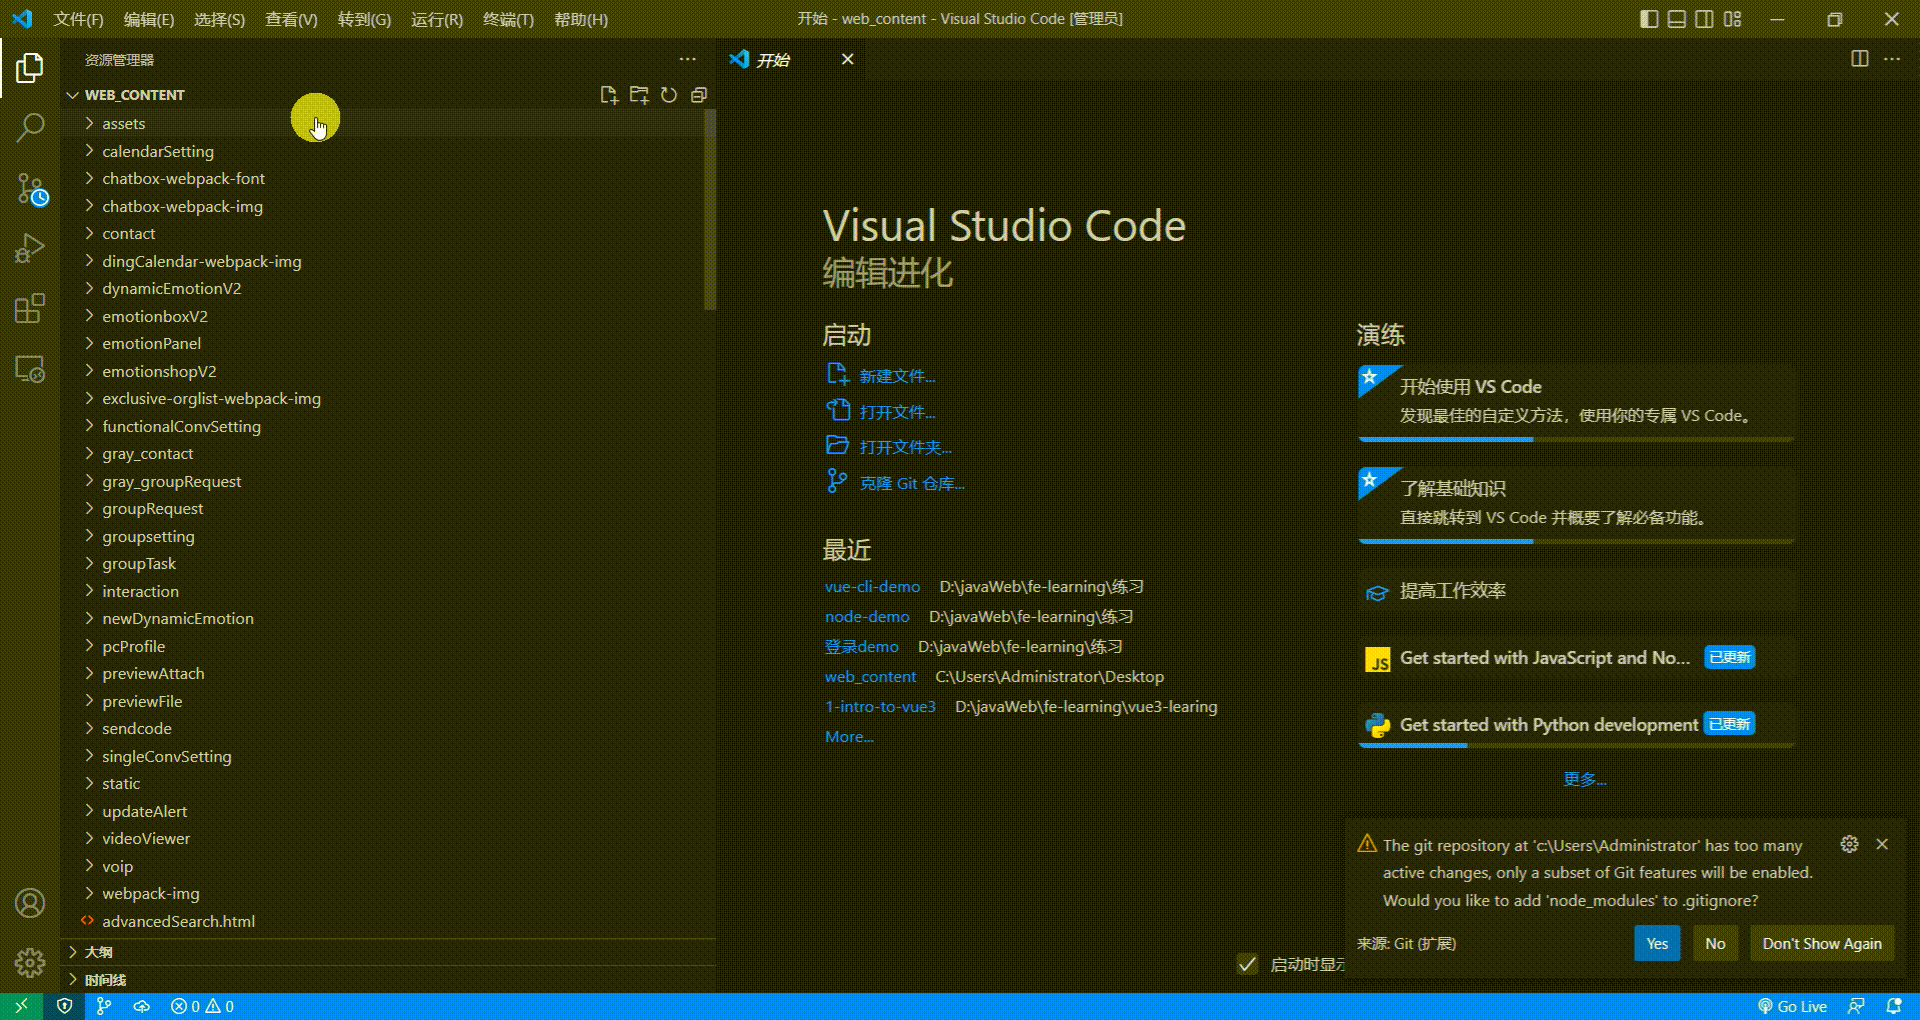
Task: Open explorer panel more actions menu
Action: point(687,60)
